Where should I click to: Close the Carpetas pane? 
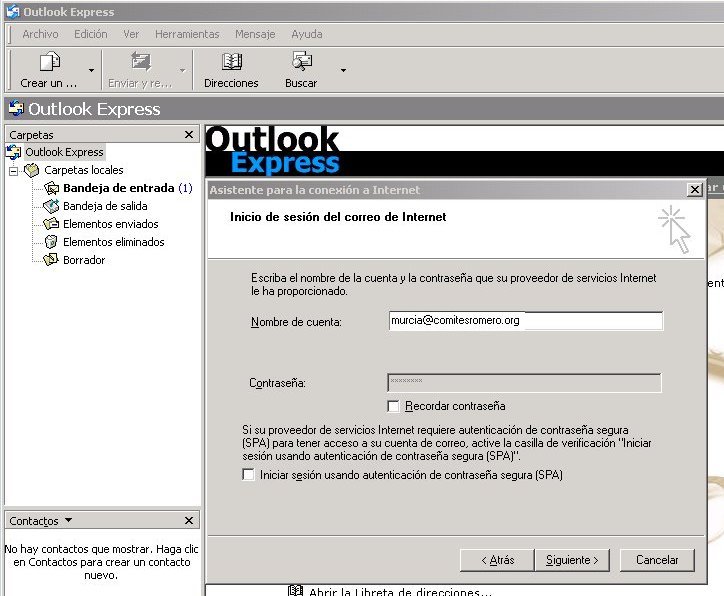[189, 134]
